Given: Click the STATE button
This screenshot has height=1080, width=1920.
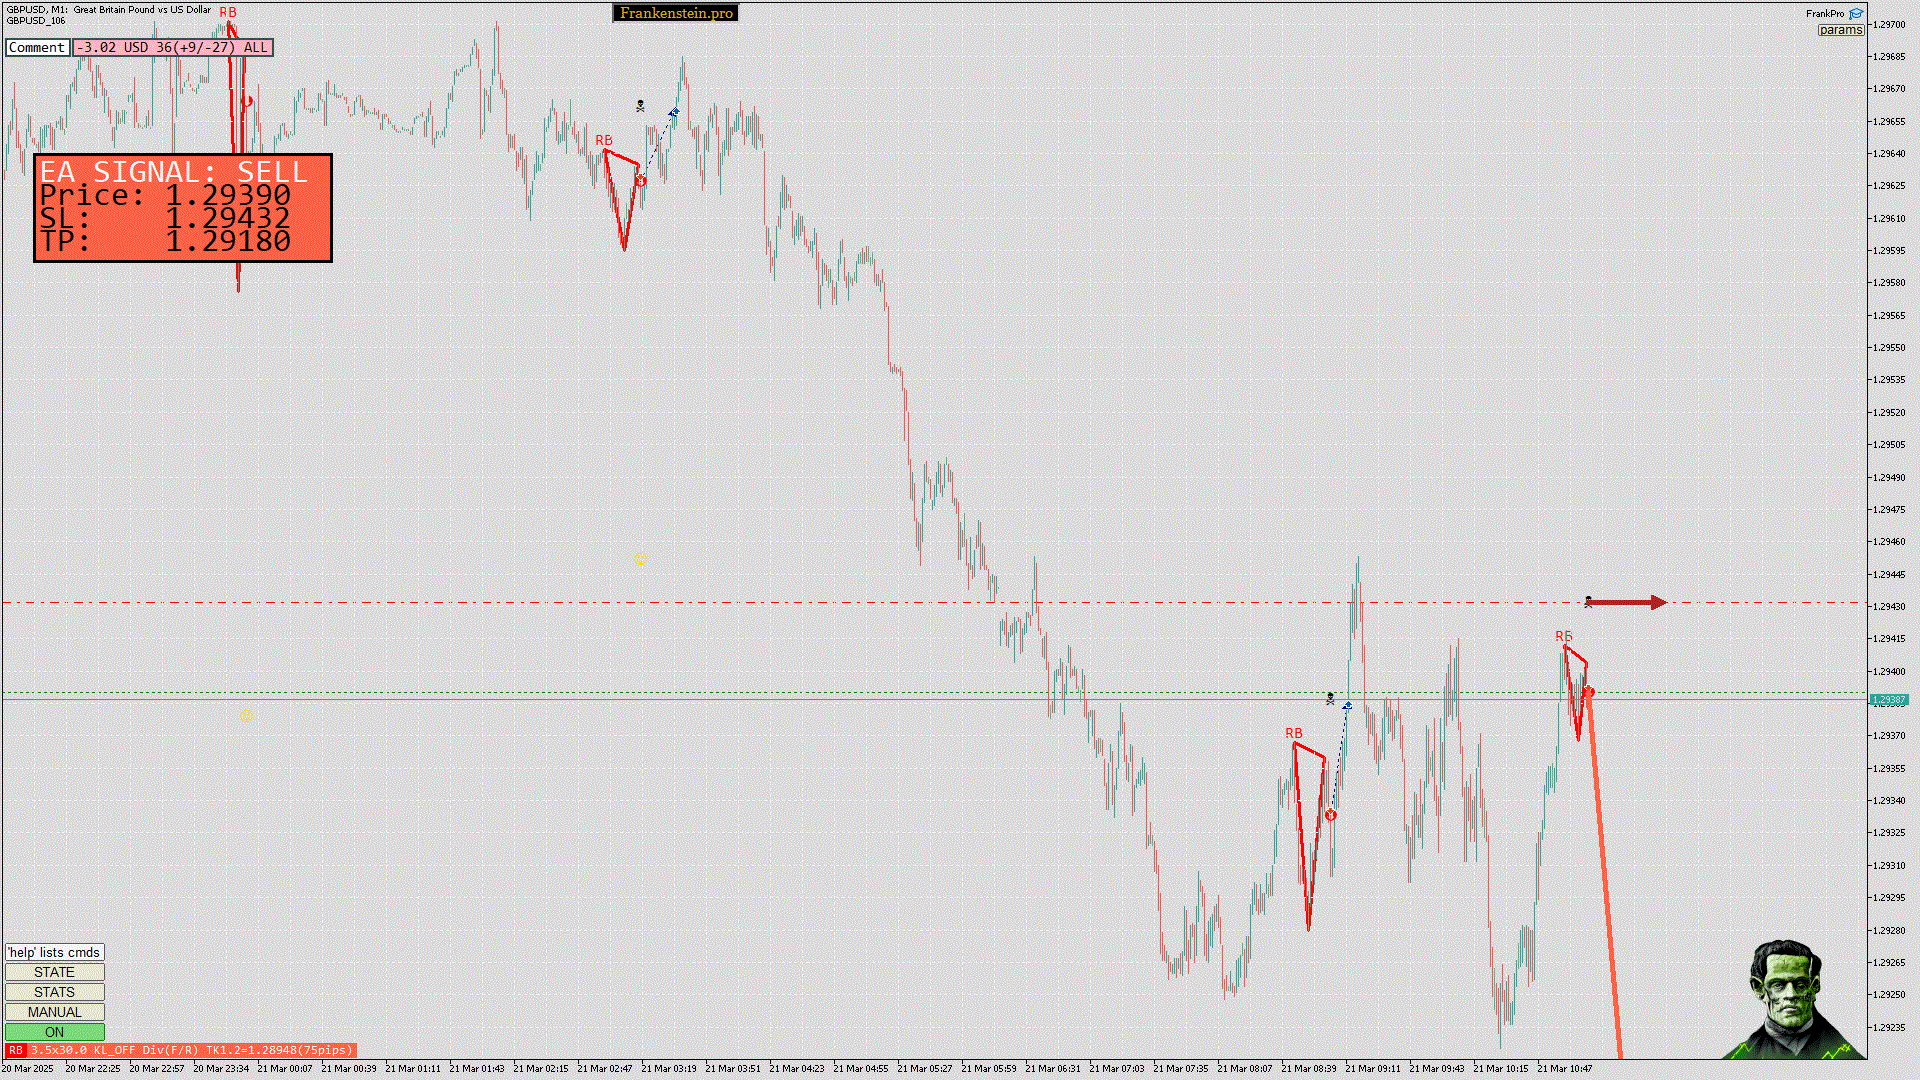Looking at the screenshot, I should coord(54,972).
